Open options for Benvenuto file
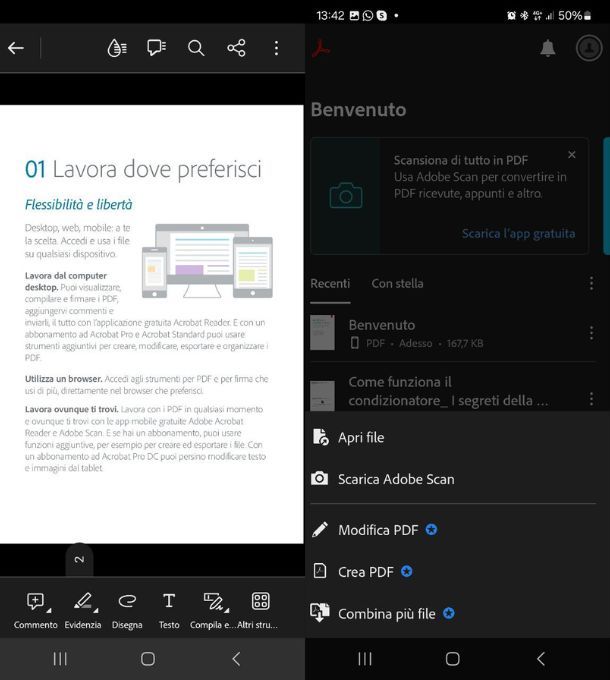 click(591, 333)
